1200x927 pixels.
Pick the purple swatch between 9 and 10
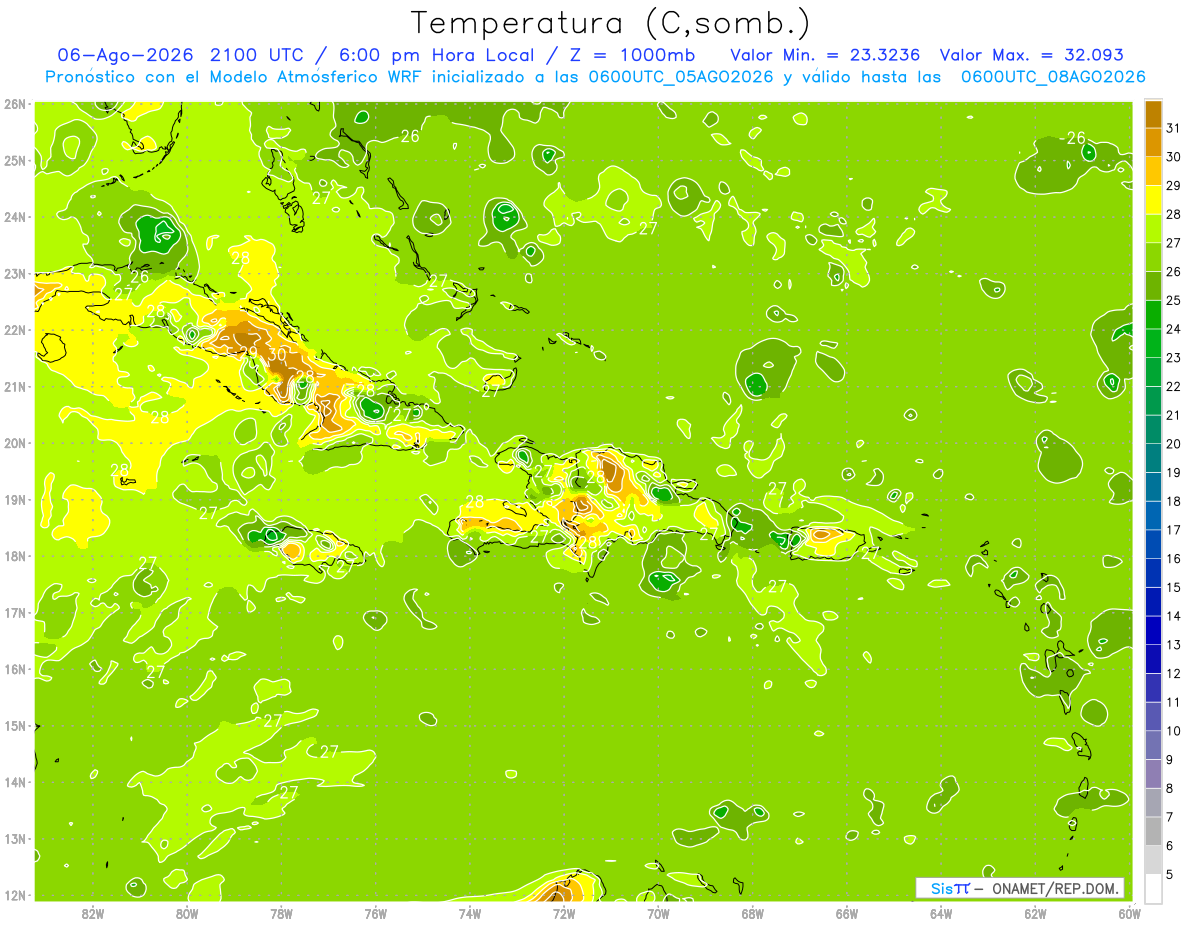point(1153,745)
